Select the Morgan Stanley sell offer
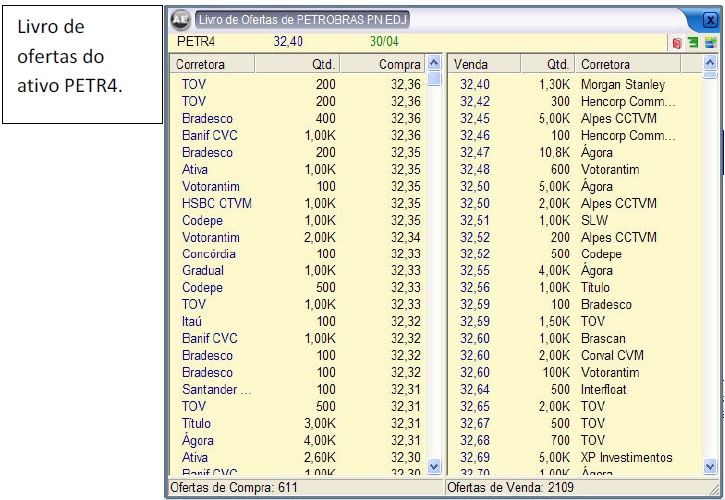725x500 pixels. (575, 85)
